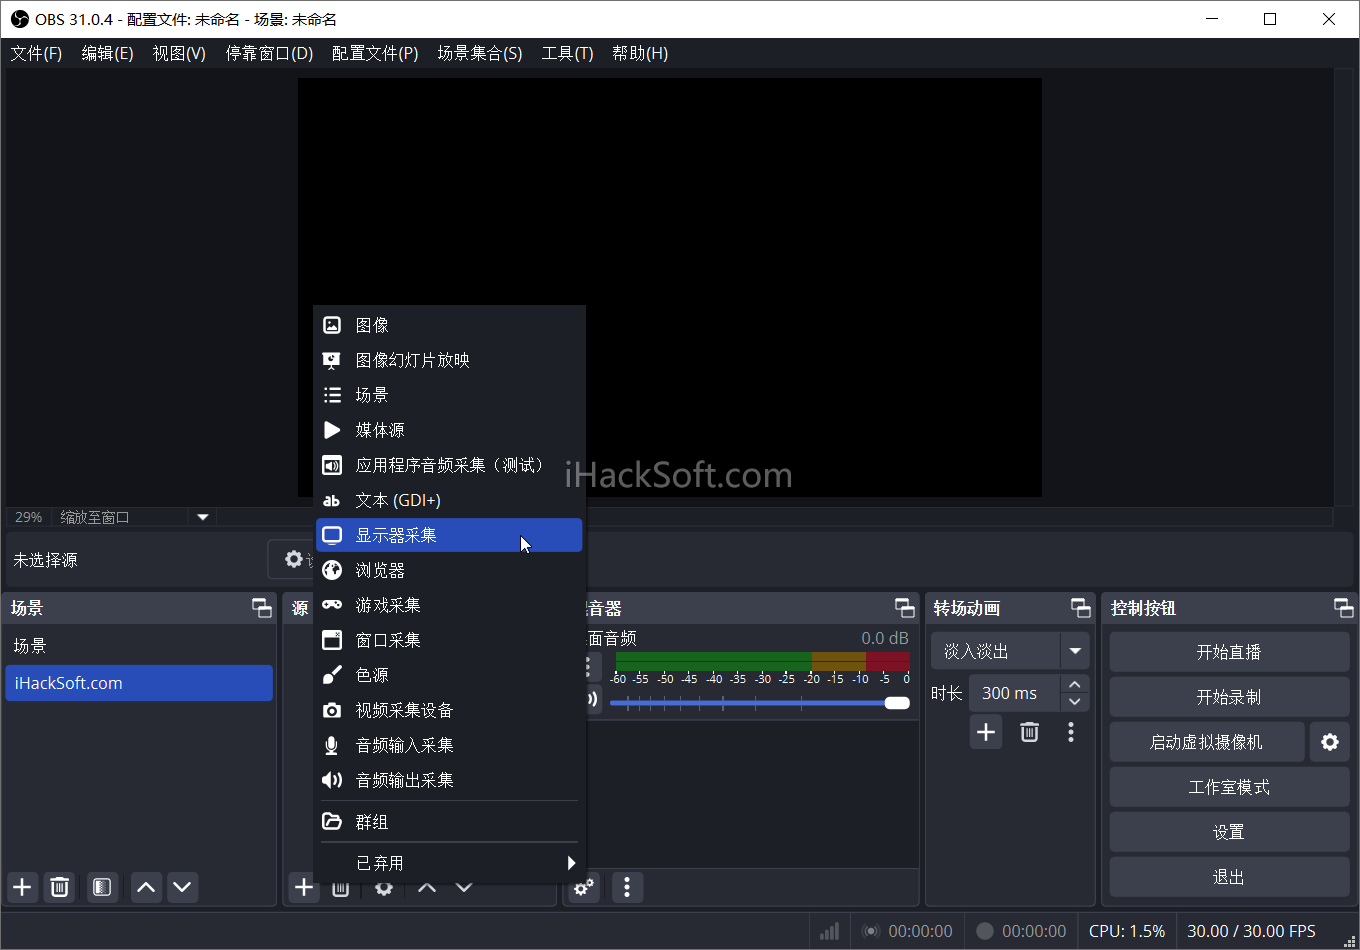
Task: Open the 停靠窗口(D) menu
Action: click(269, 53)
